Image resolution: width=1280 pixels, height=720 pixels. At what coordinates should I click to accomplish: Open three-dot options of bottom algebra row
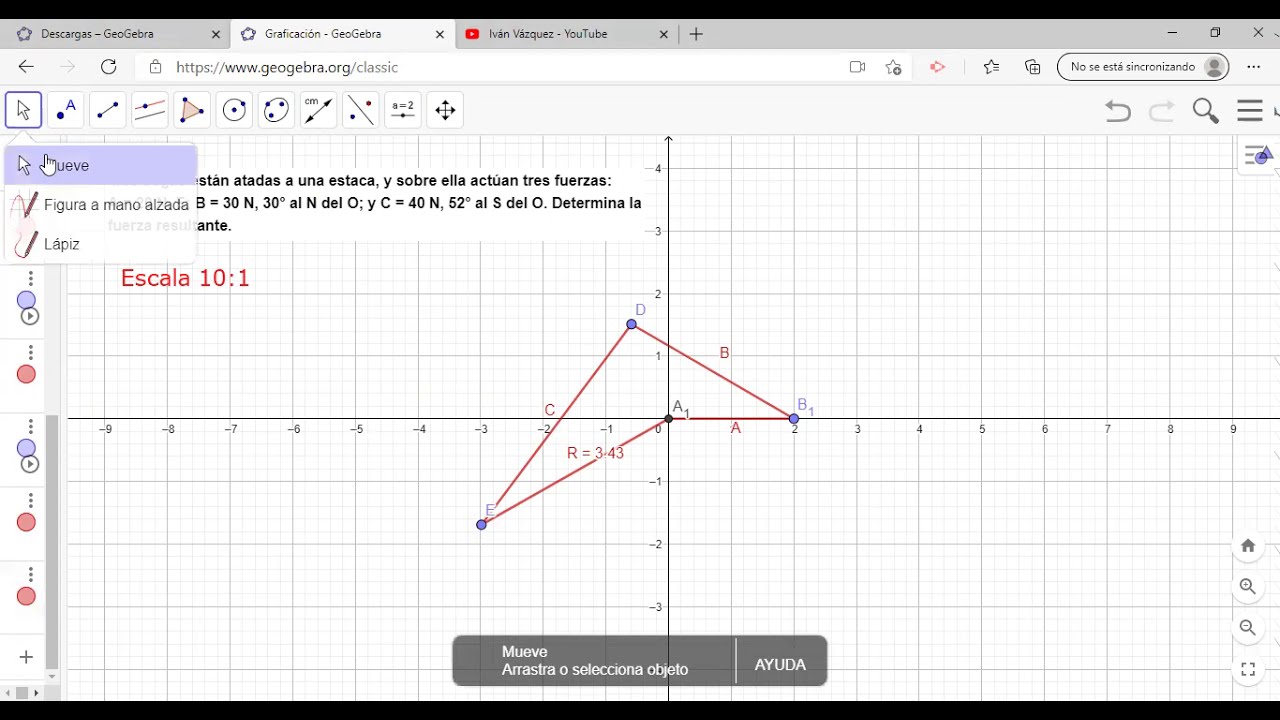click(31, 575)
